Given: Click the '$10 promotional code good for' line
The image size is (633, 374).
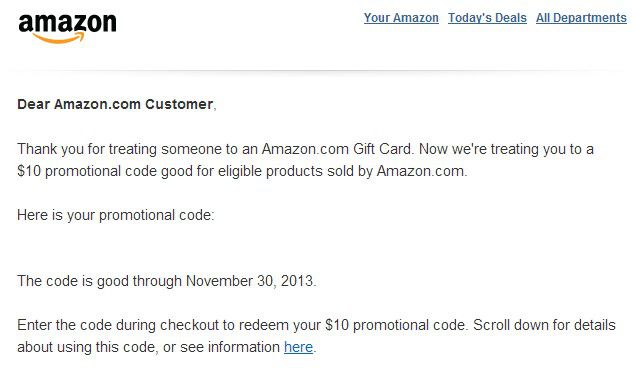Looking at the screenshot, I should pos(242,171).
